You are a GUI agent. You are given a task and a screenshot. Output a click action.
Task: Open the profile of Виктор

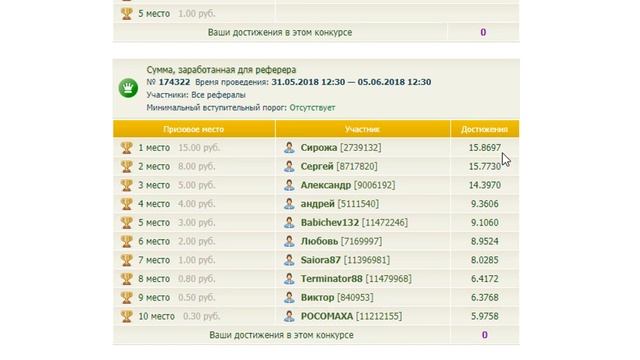317,298
